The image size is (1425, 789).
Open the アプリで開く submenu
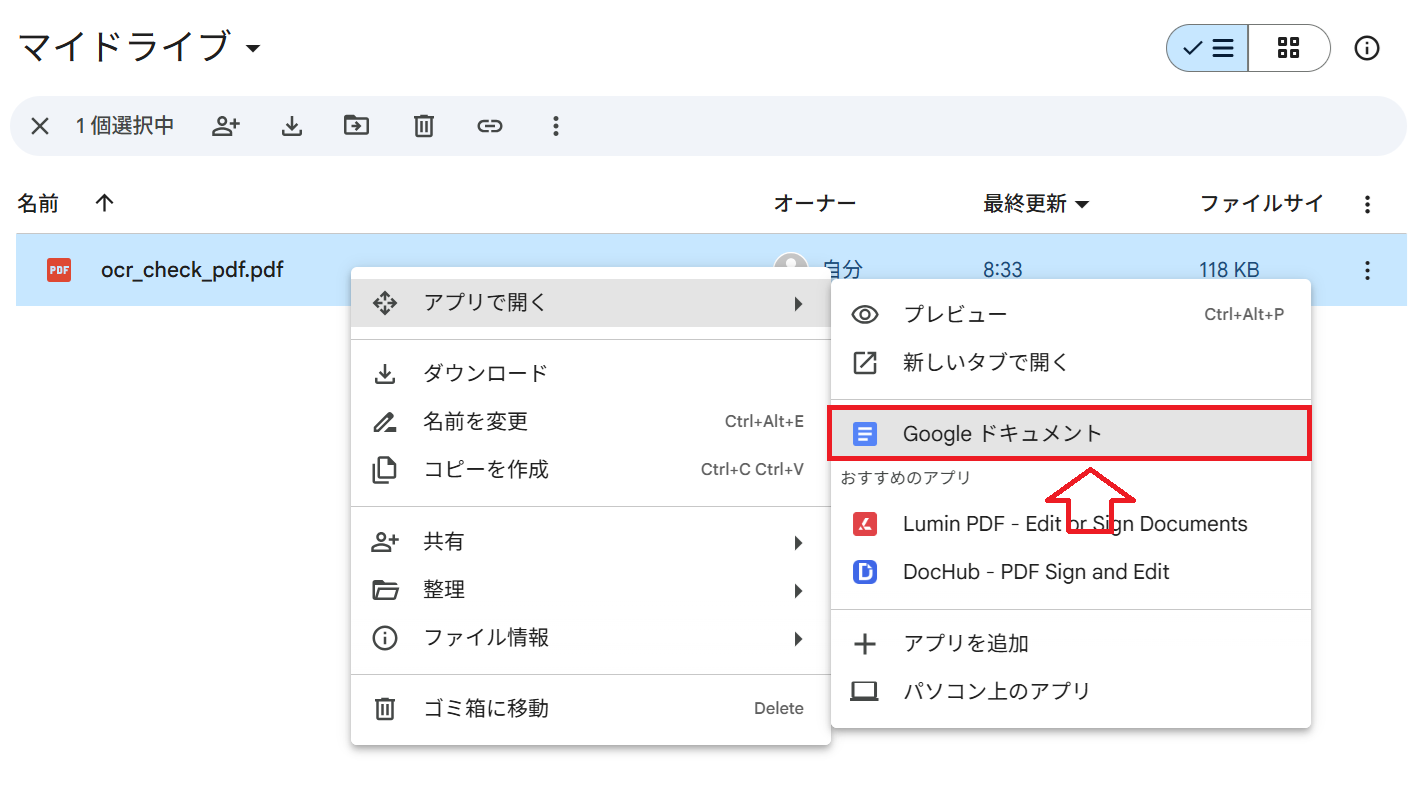point(591,303)
